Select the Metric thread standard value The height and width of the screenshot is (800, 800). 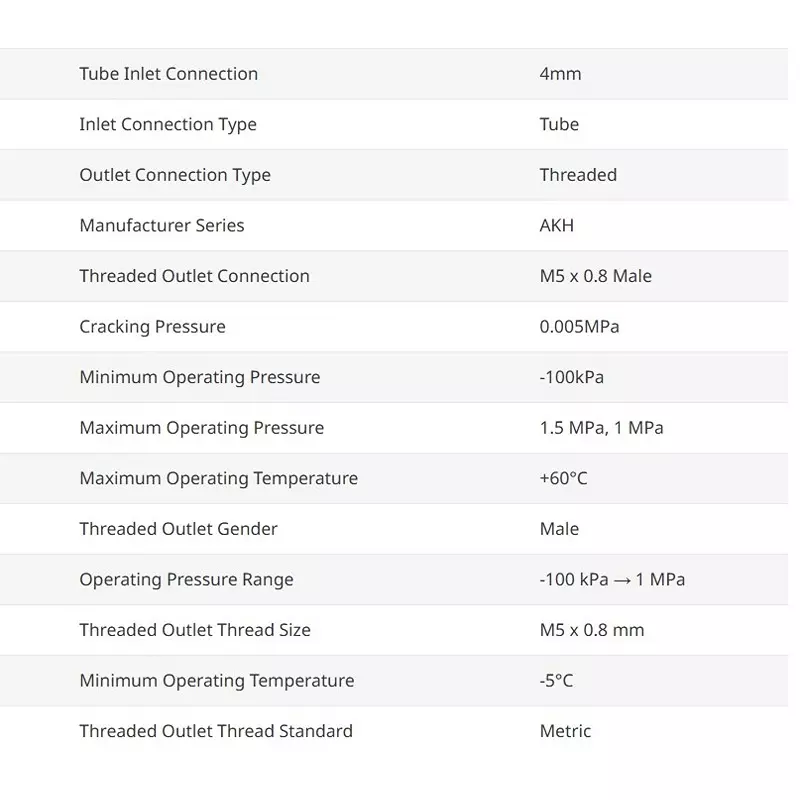pos(565,731)
